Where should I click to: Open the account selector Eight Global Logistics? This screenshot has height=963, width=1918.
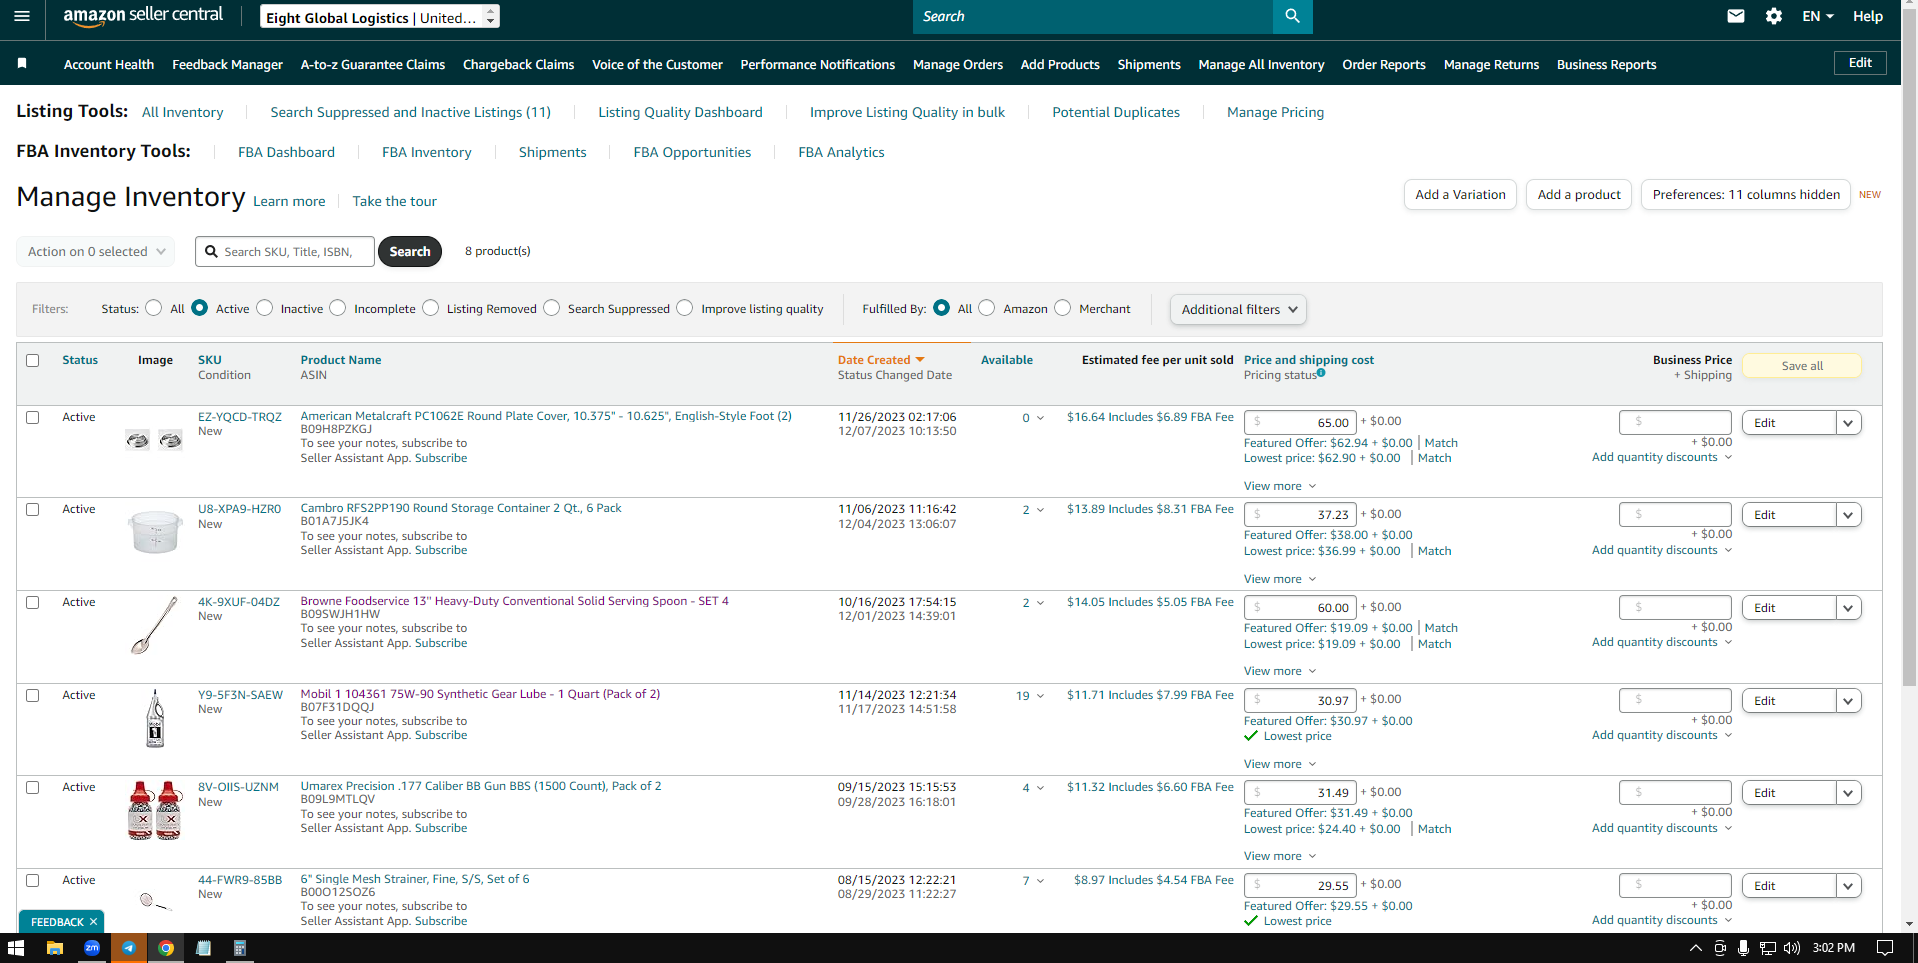(379, 17)
